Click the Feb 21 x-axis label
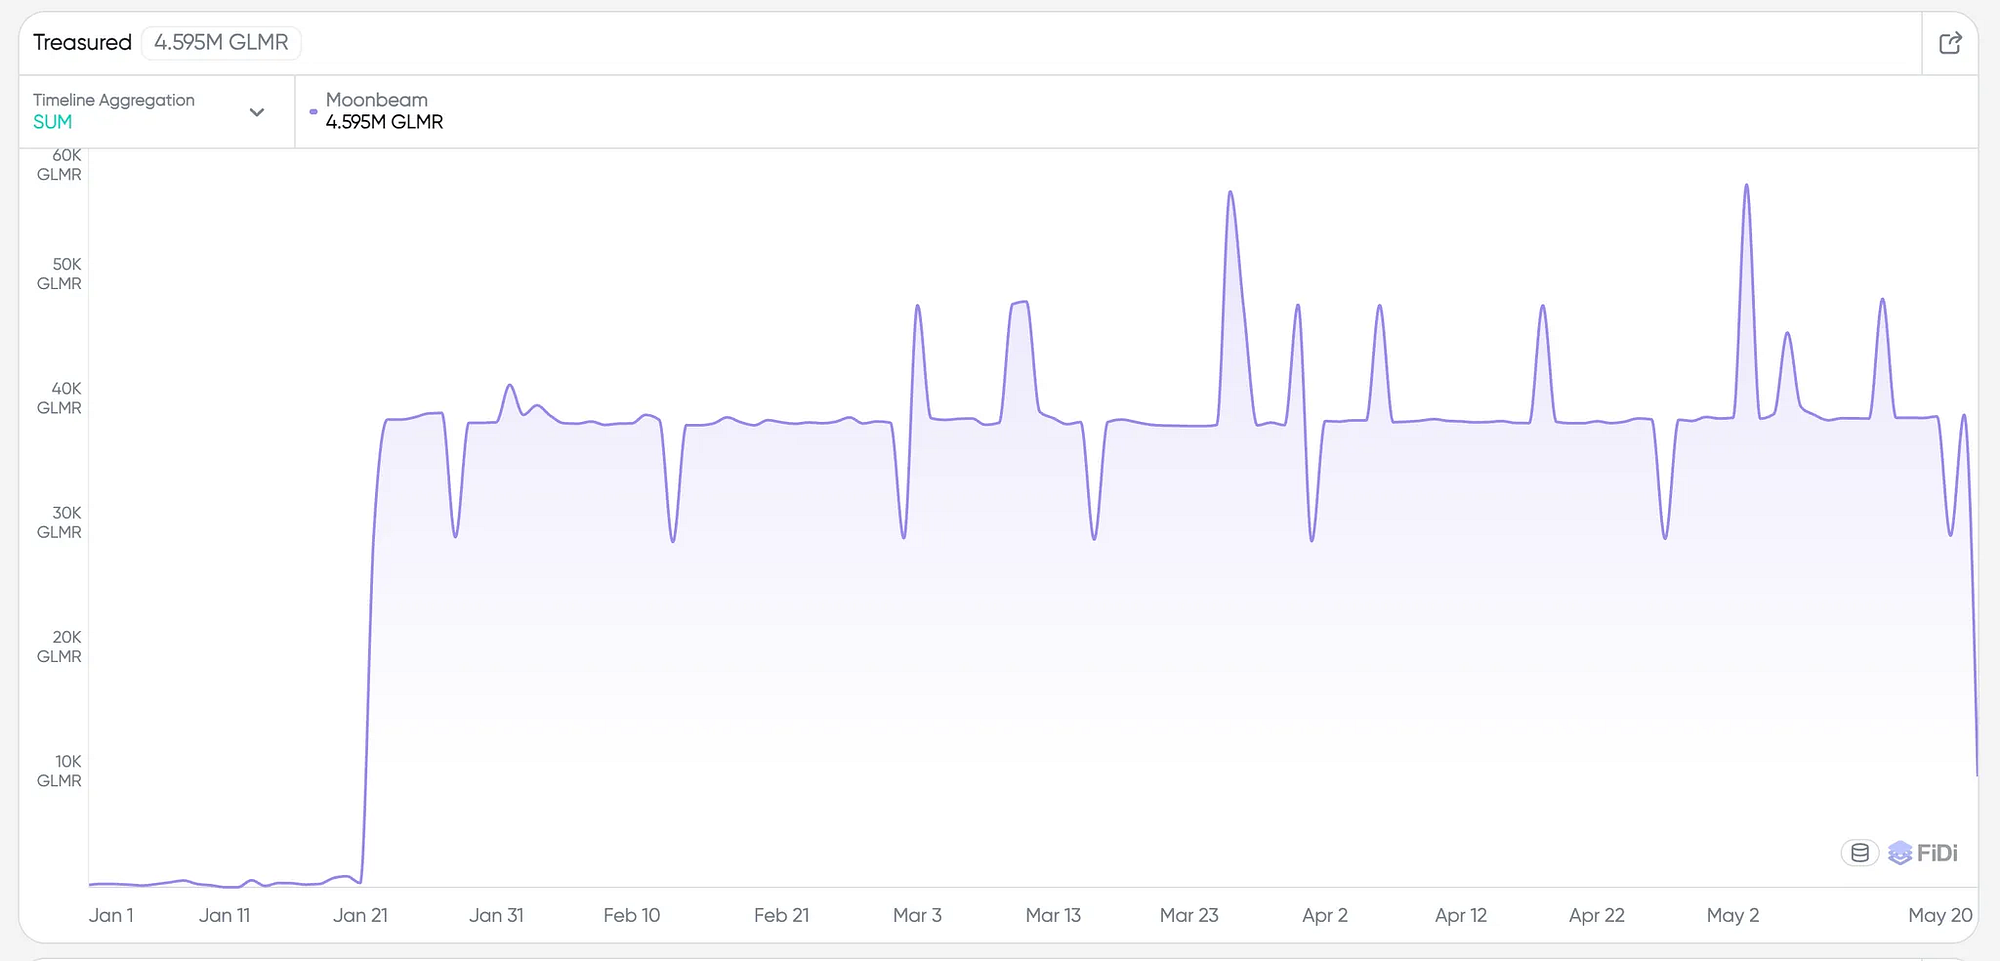The width and height of the screenshot is (2000, 961). 782,915
